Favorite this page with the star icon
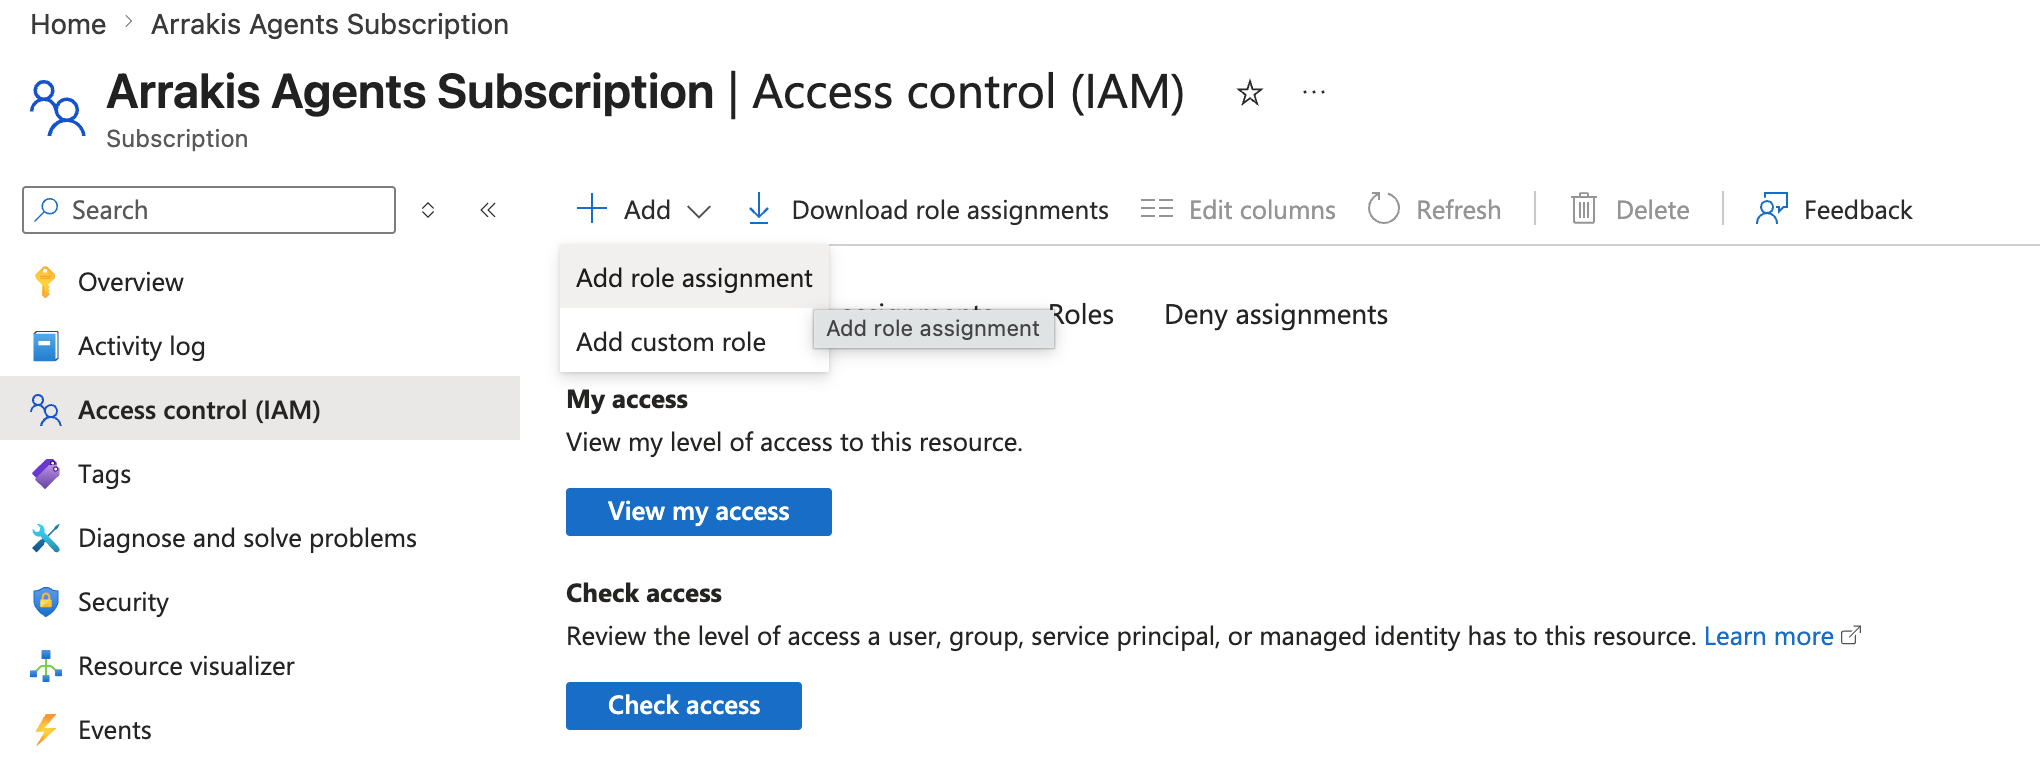 pos(1249,94)
